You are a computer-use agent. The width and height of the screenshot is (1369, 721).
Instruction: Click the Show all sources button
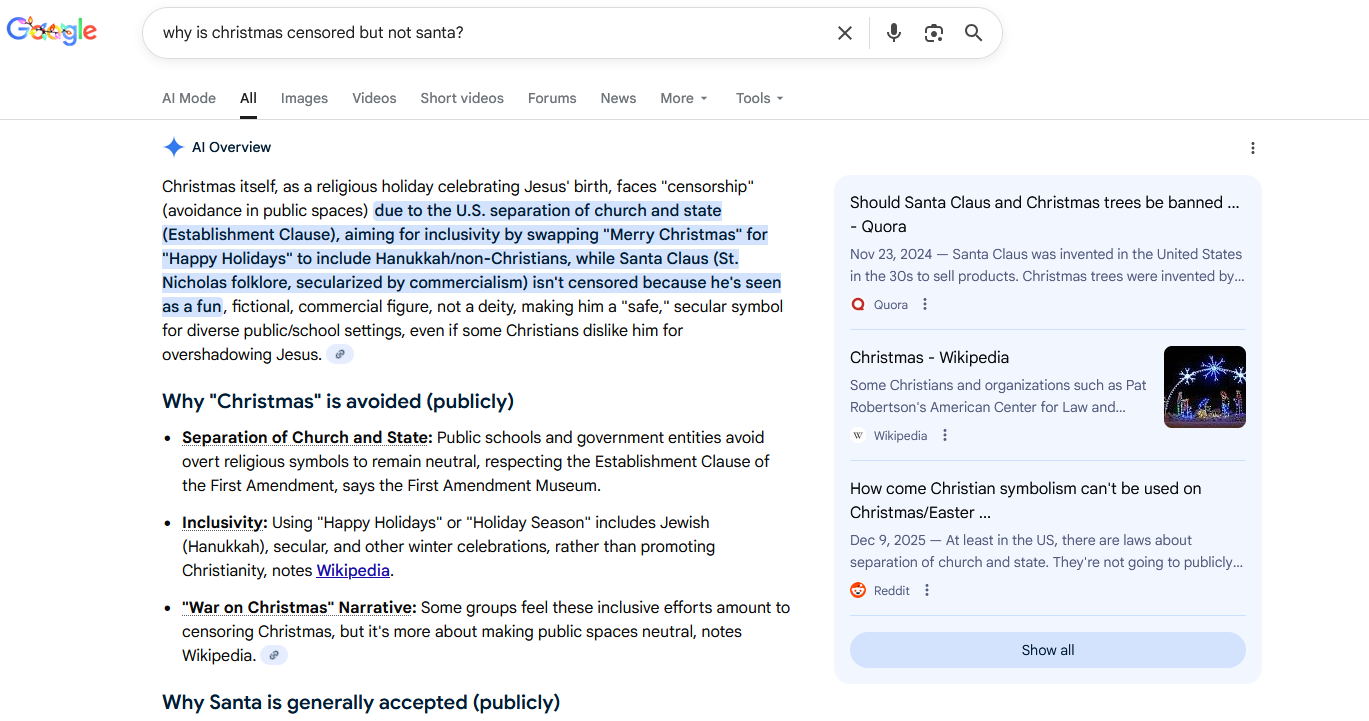coord(1048,650)
